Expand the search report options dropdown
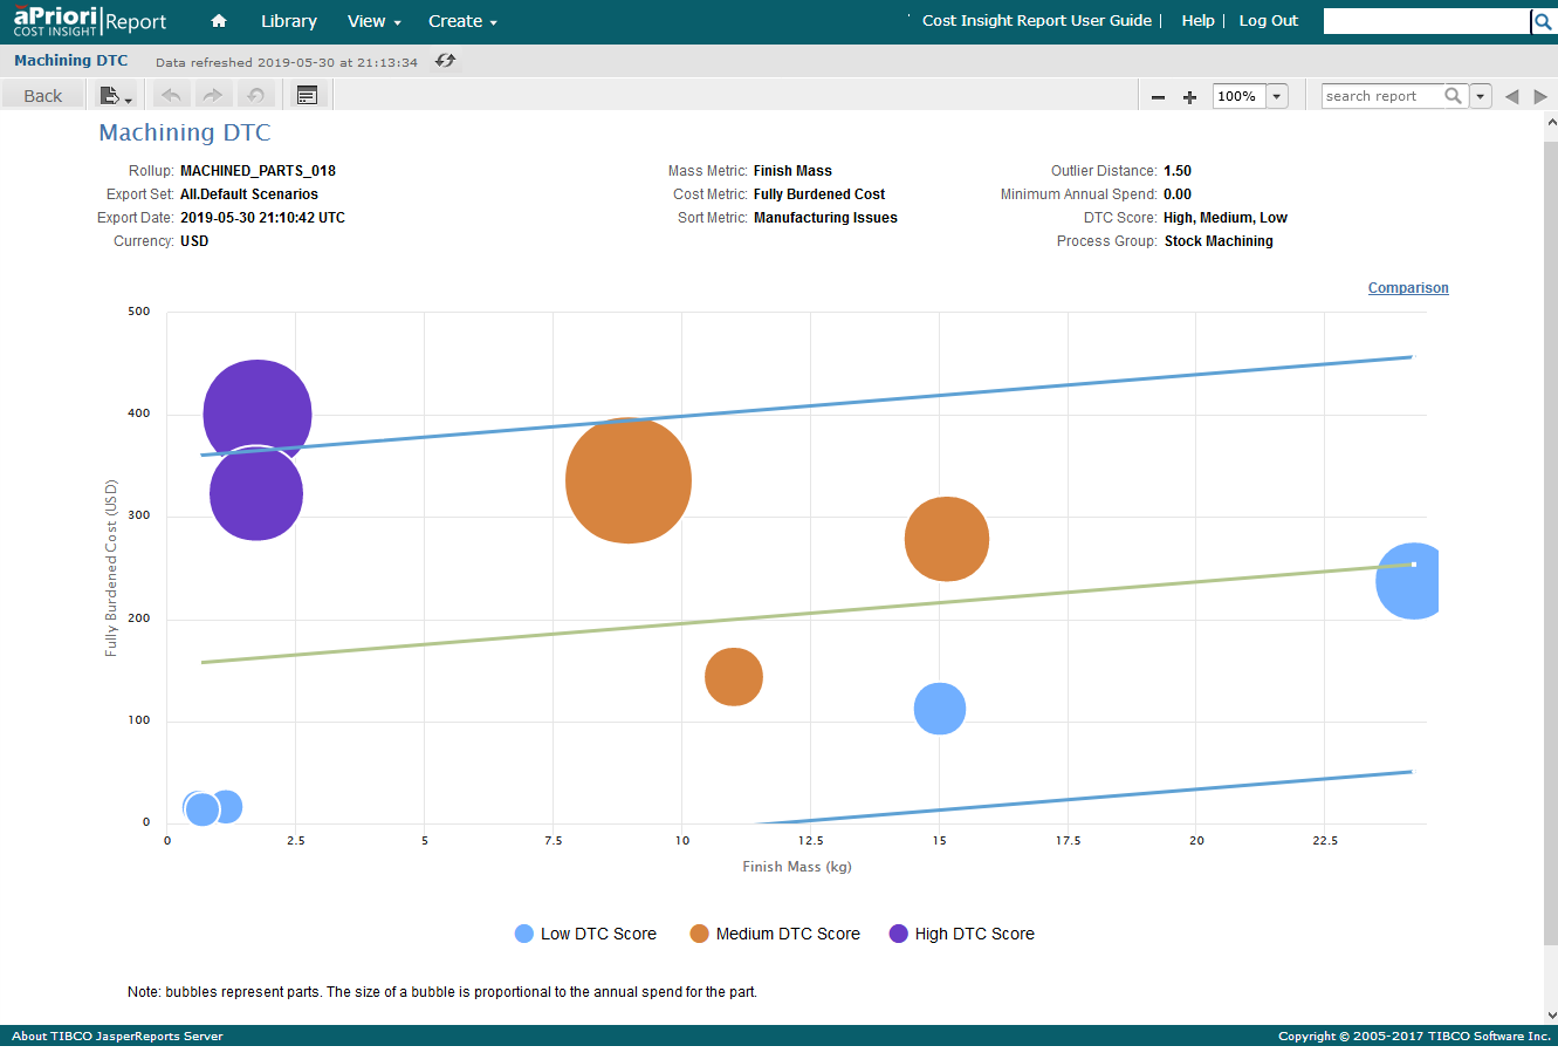1558x1047 pixels. point(1480,97)
